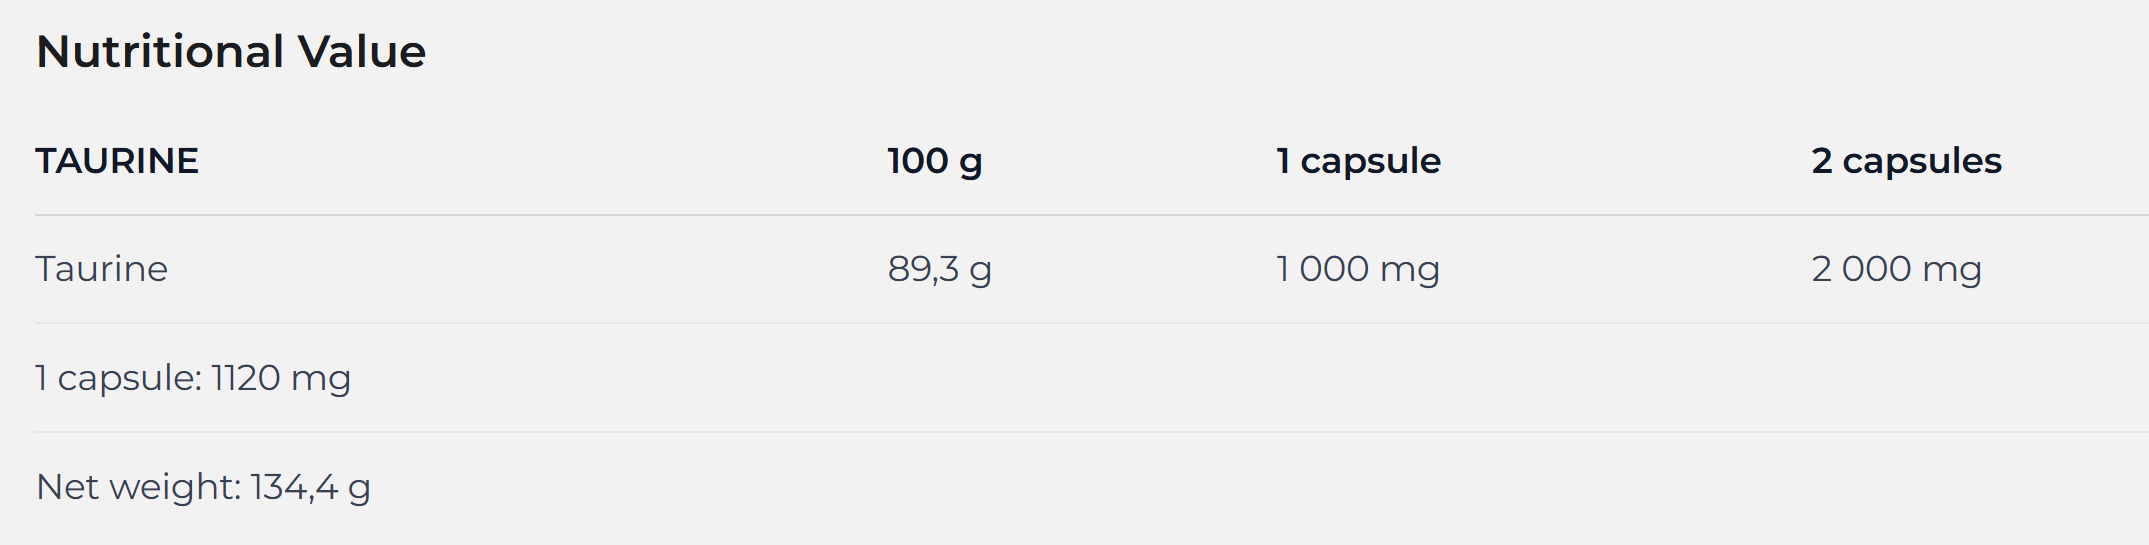Click the word Value in the heading
This screenshot has height=545, width=2149.
point(362,52)
